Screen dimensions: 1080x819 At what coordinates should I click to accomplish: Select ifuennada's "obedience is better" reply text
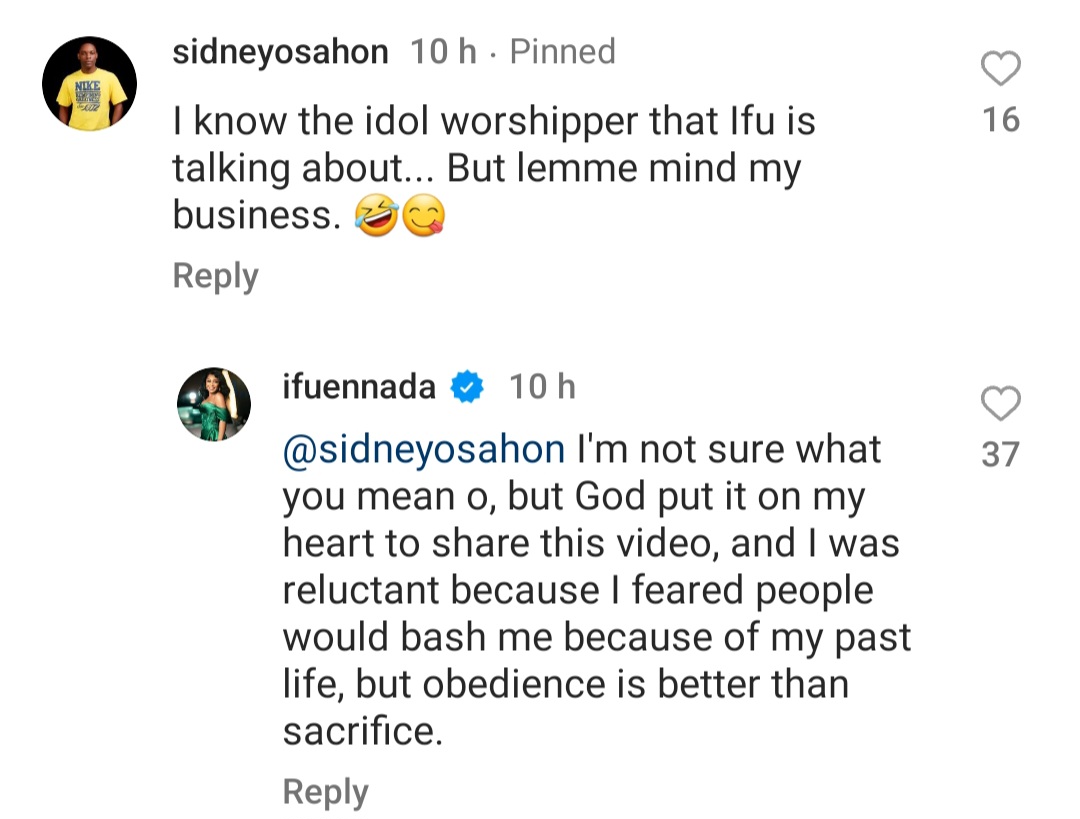point(565,685)
